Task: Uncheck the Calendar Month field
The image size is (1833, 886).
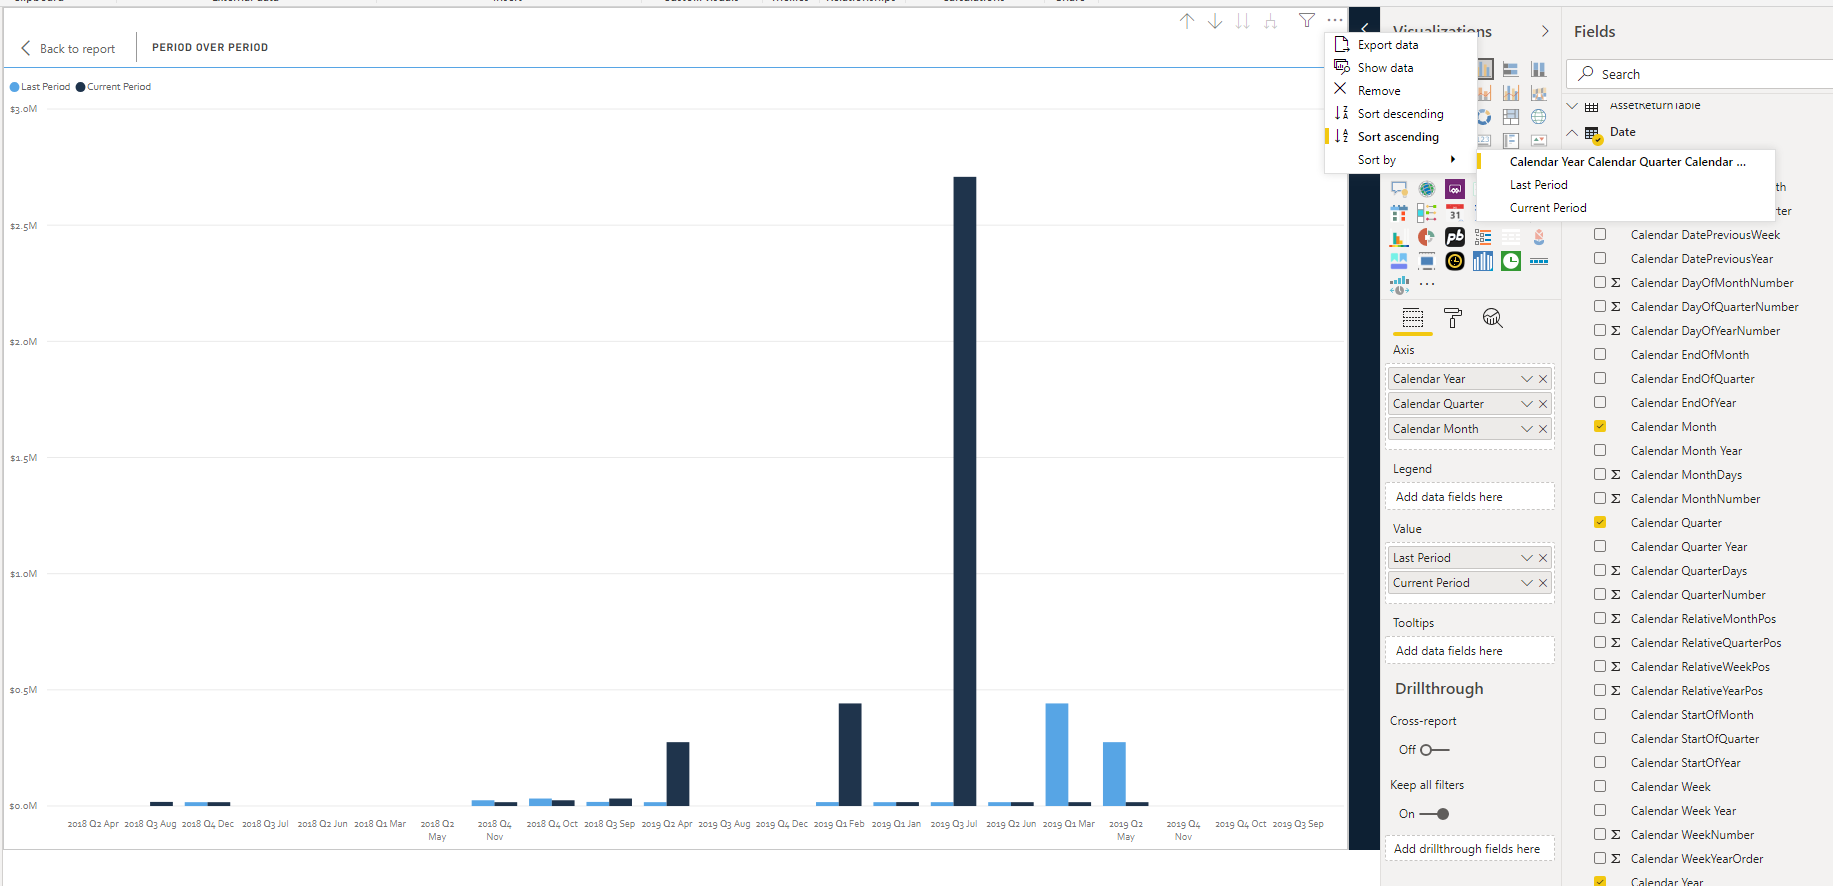Action: pyautogui.click(x=1600, y=426)
